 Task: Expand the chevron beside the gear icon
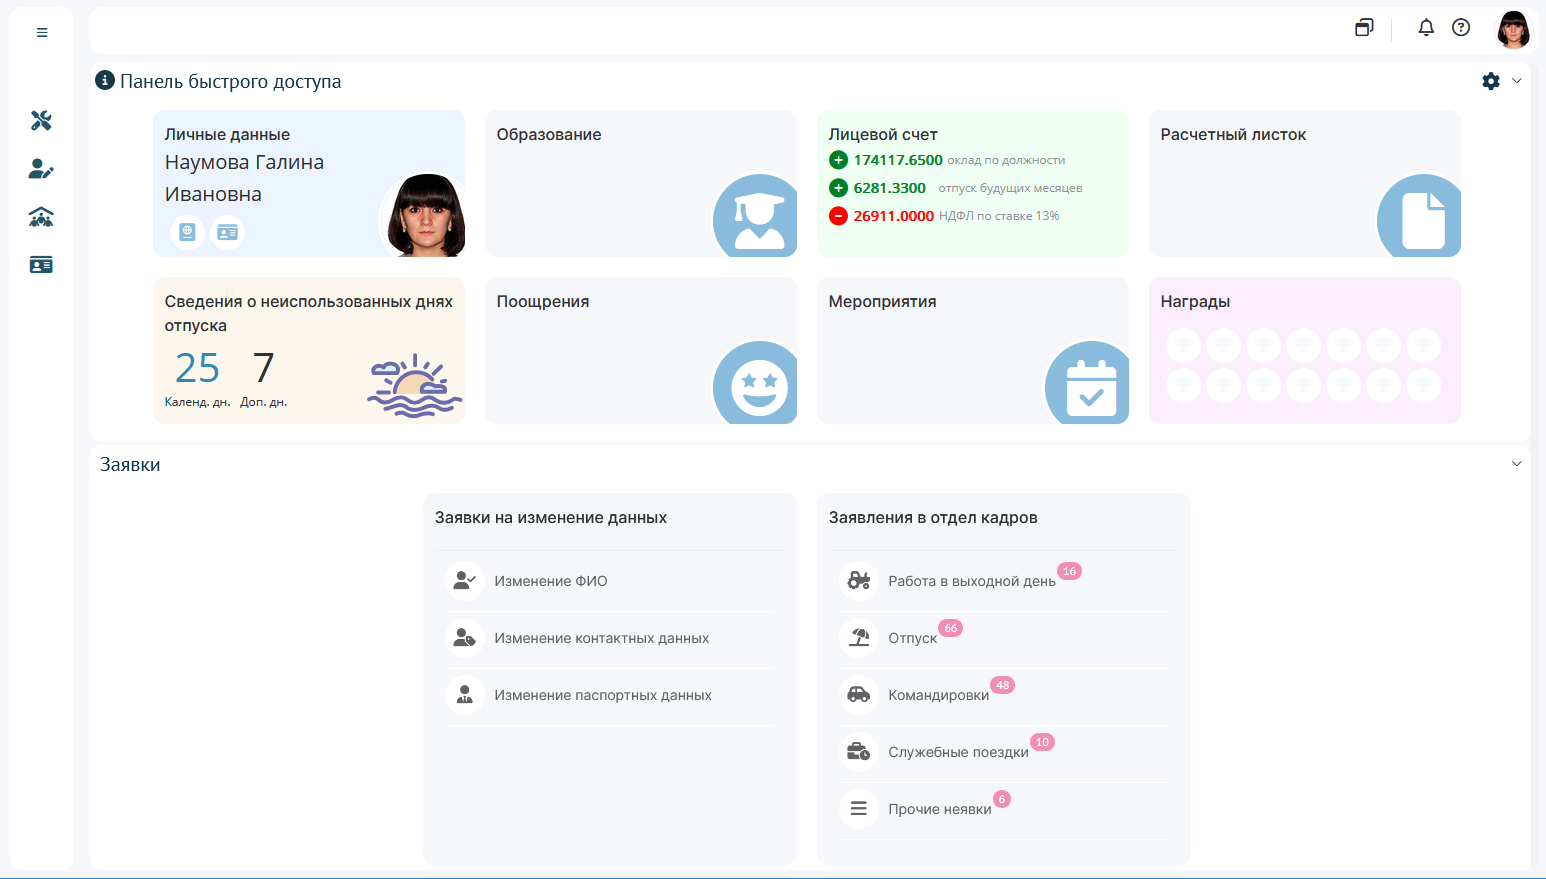tap(1517, 81)
